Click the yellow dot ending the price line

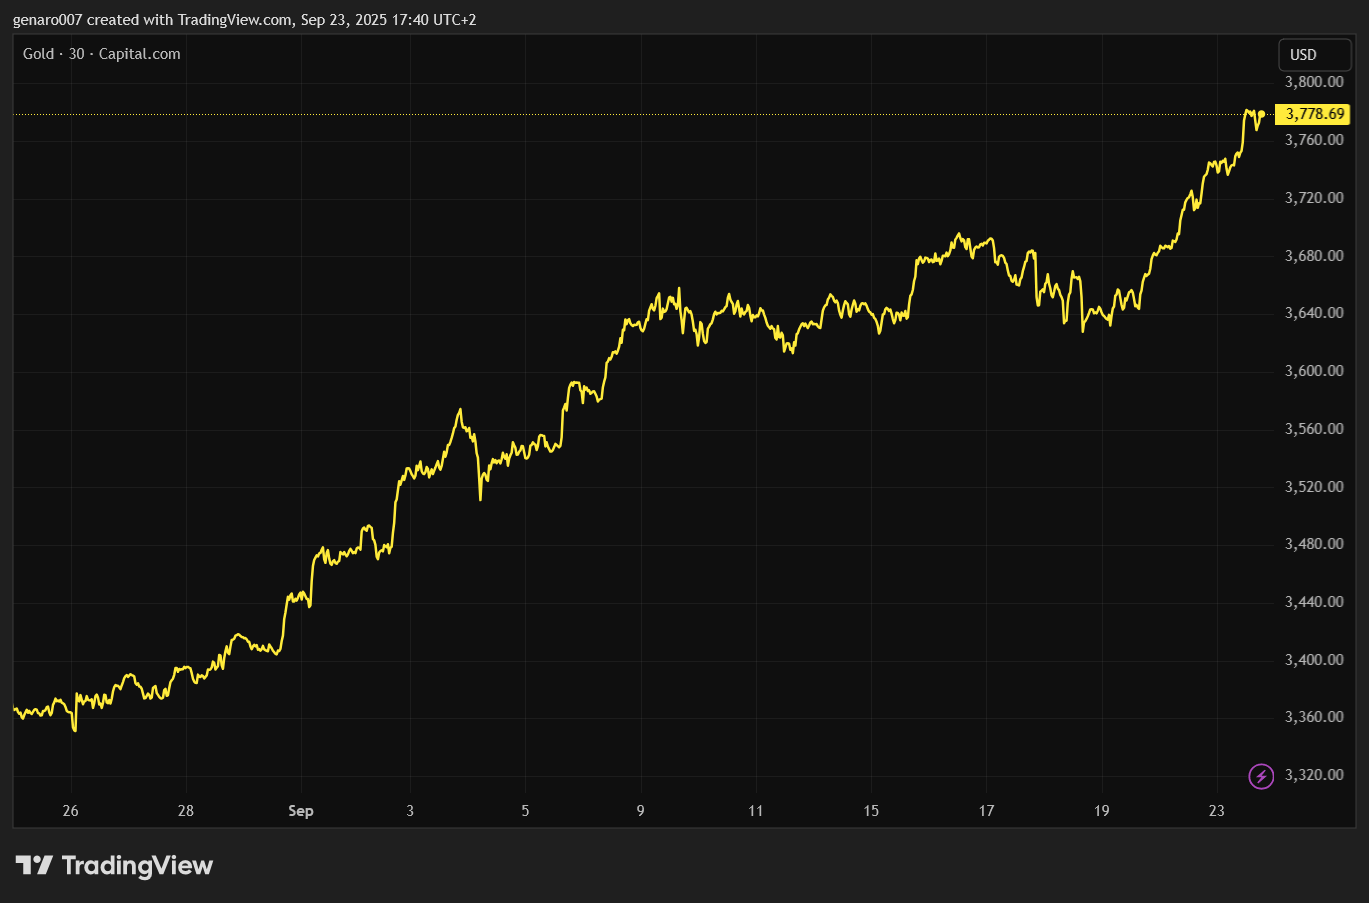coord(1262,114)
